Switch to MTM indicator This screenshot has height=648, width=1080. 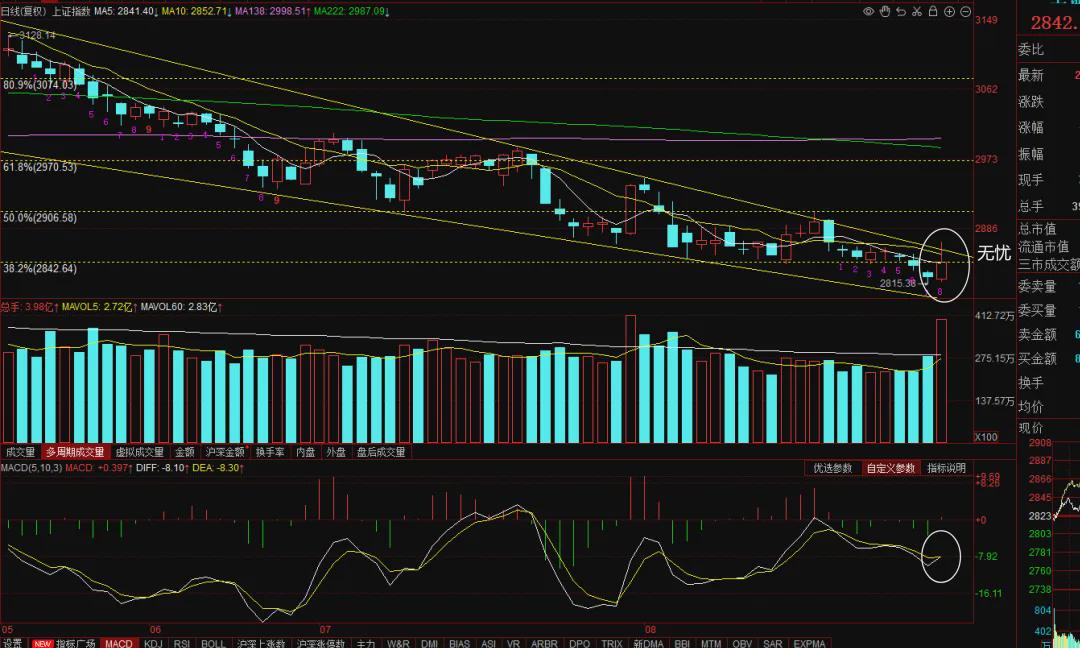pos(711,643)
